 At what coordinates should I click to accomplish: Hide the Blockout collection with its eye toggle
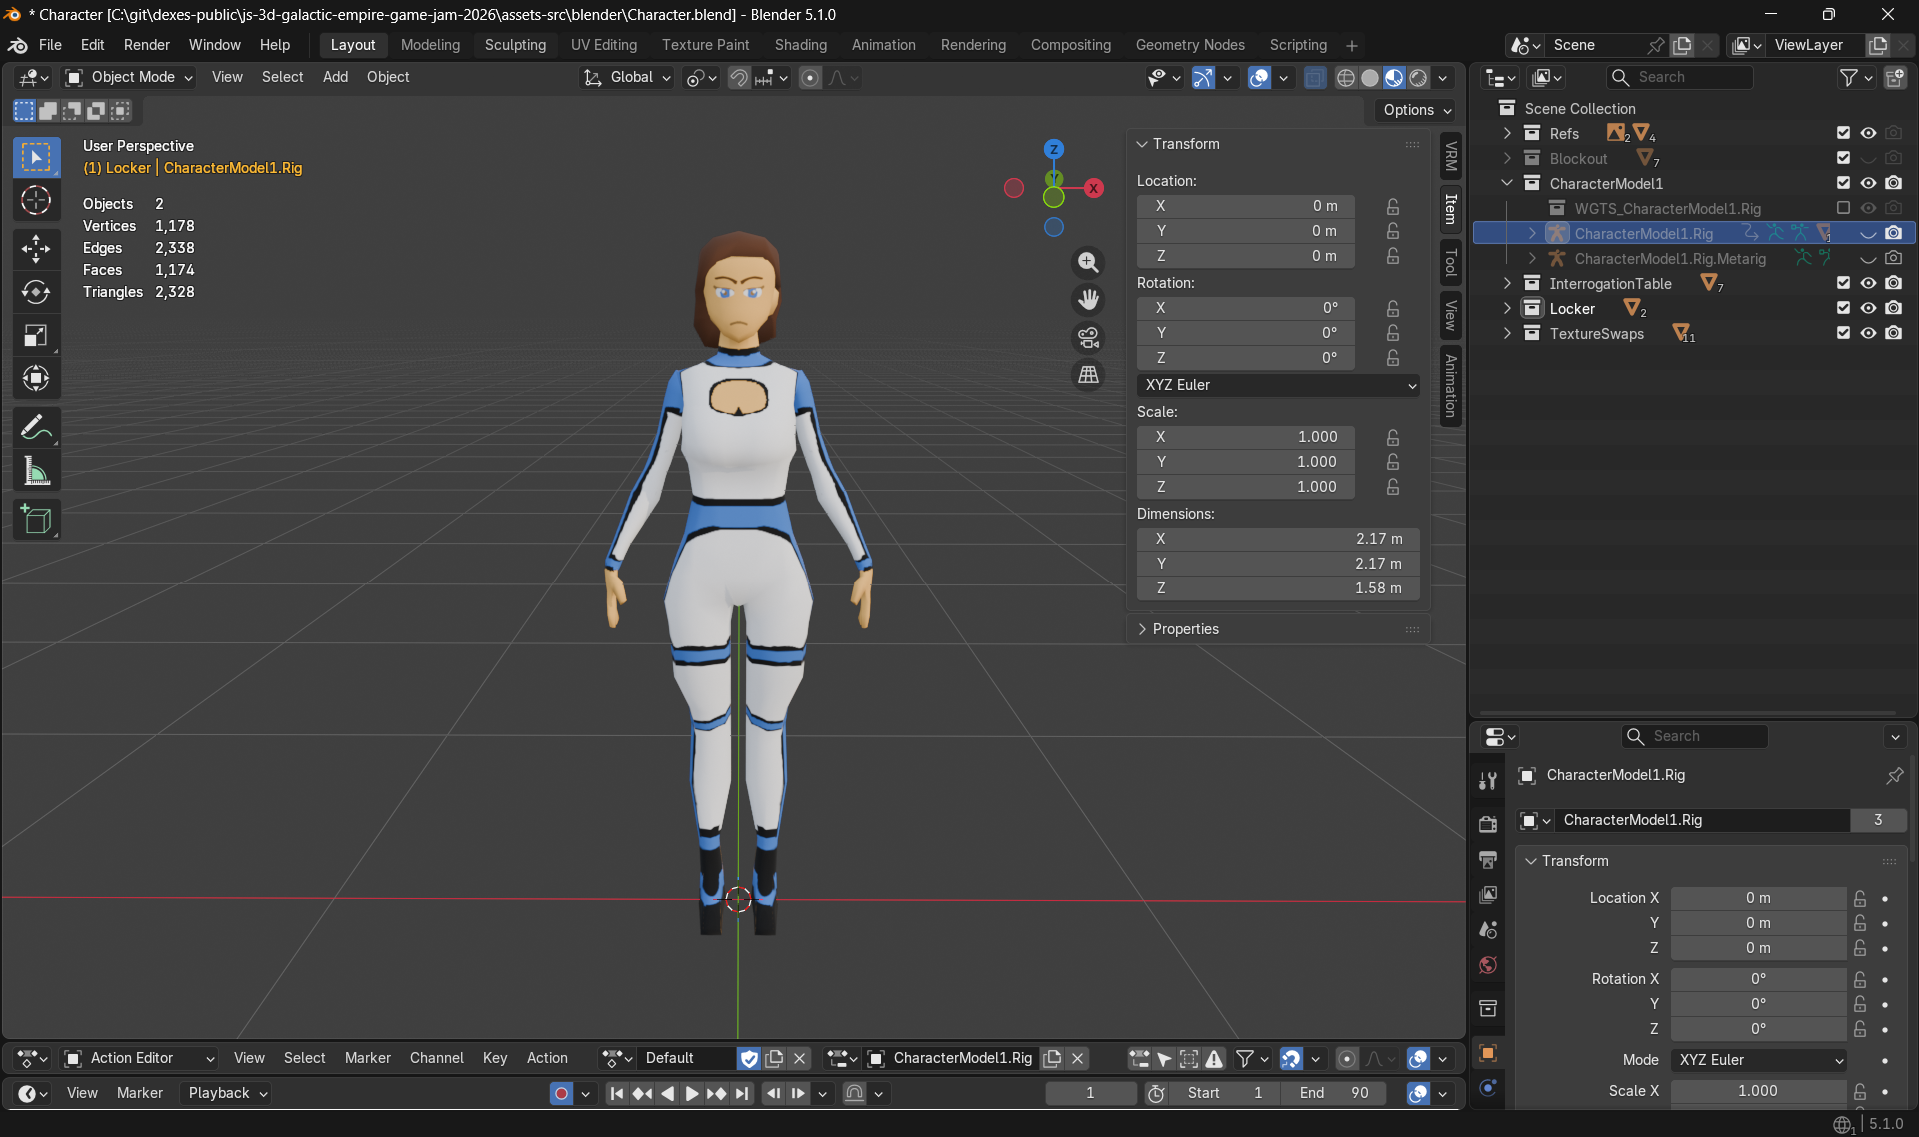[x=1869, y=158]
